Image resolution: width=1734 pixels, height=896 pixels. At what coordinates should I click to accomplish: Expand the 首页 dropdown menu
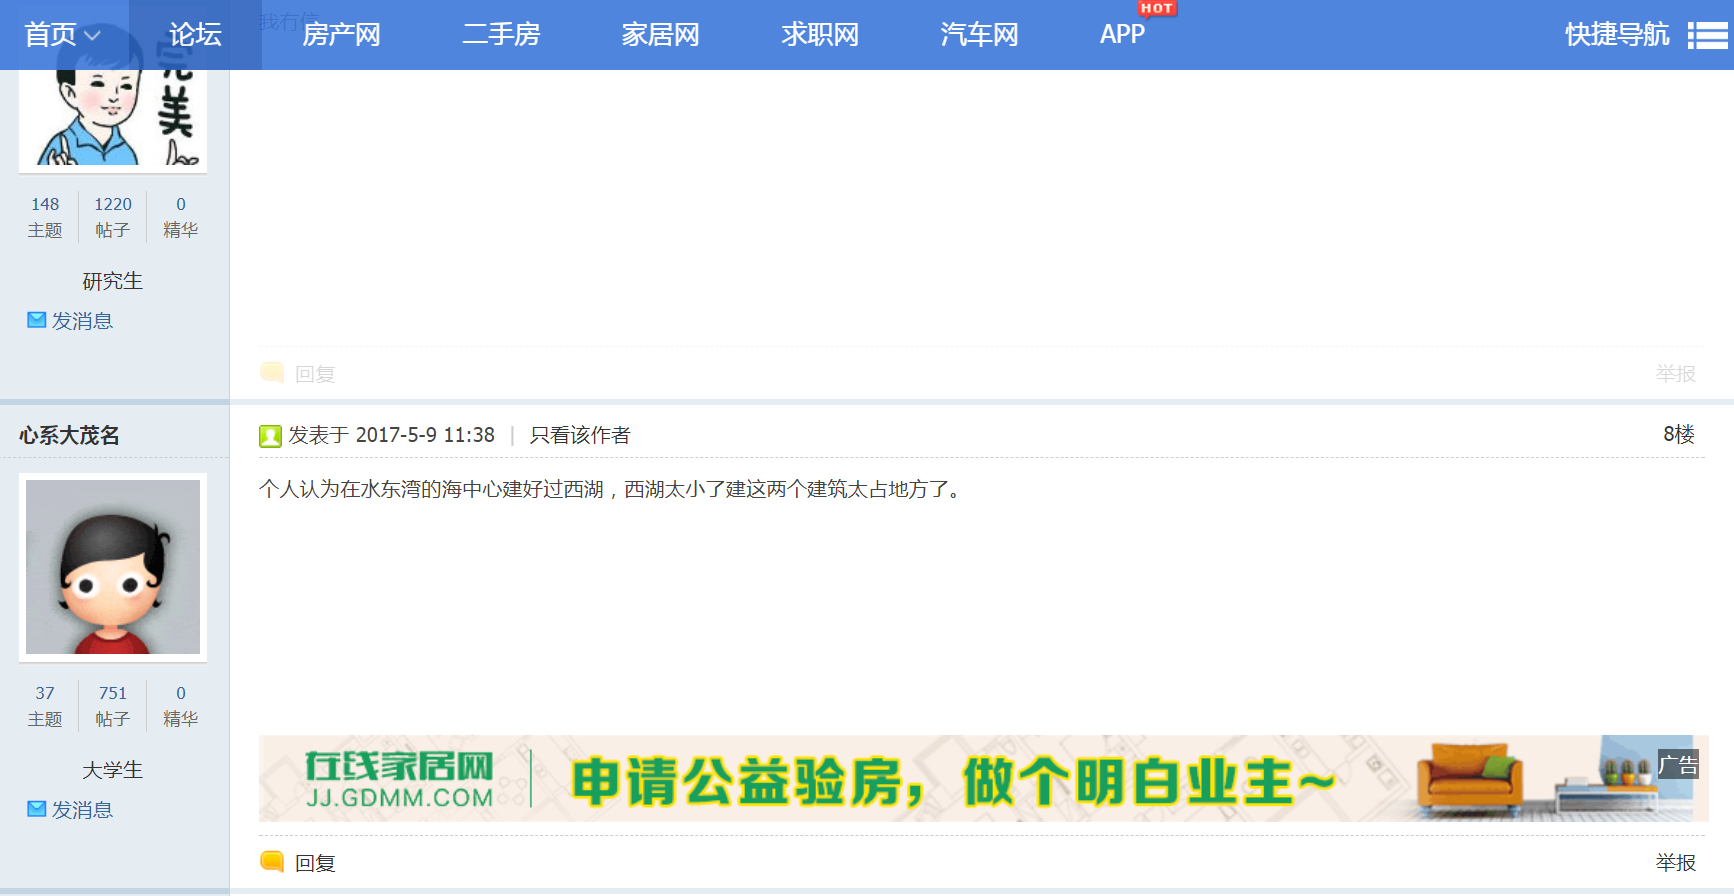[63, 35]
